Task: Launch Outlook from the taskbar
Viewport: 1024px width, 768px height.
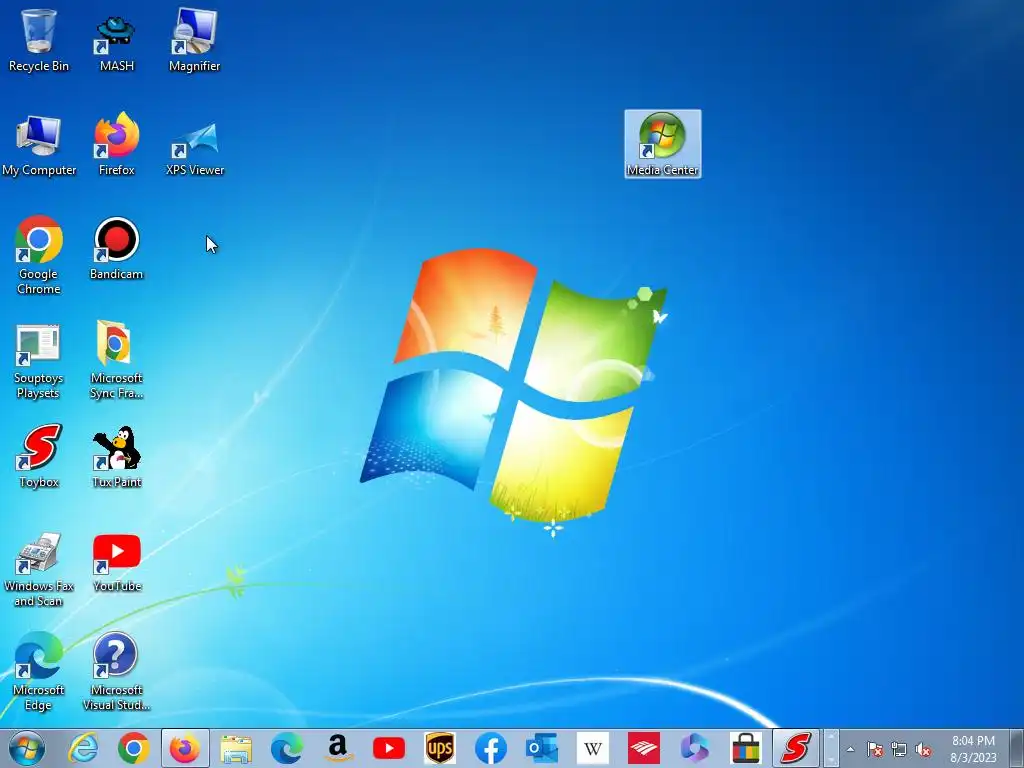Action: pos(541,748)
